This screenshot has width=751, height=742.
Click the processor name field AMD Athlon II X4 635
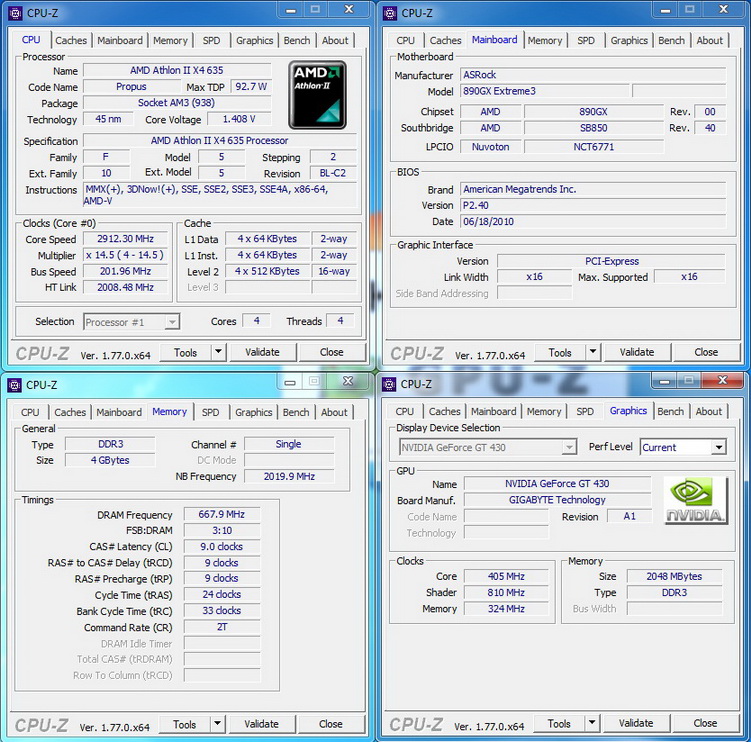177,70
